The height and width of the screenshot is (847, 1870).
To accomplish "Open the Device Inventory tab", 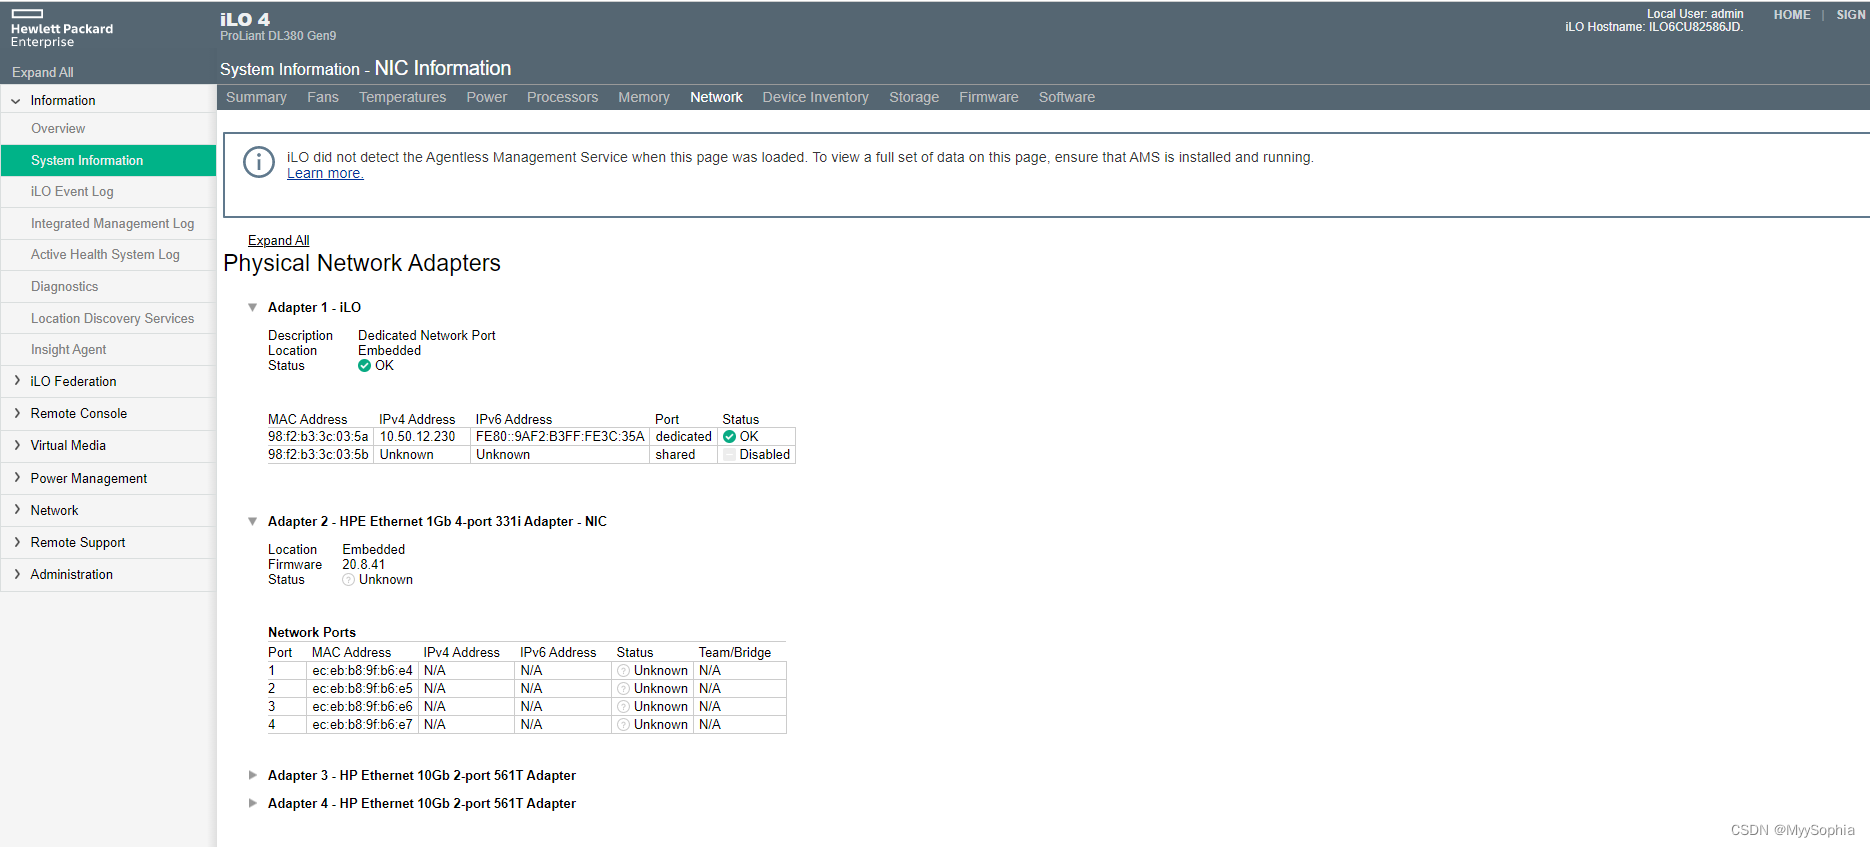I will [816, 97].
